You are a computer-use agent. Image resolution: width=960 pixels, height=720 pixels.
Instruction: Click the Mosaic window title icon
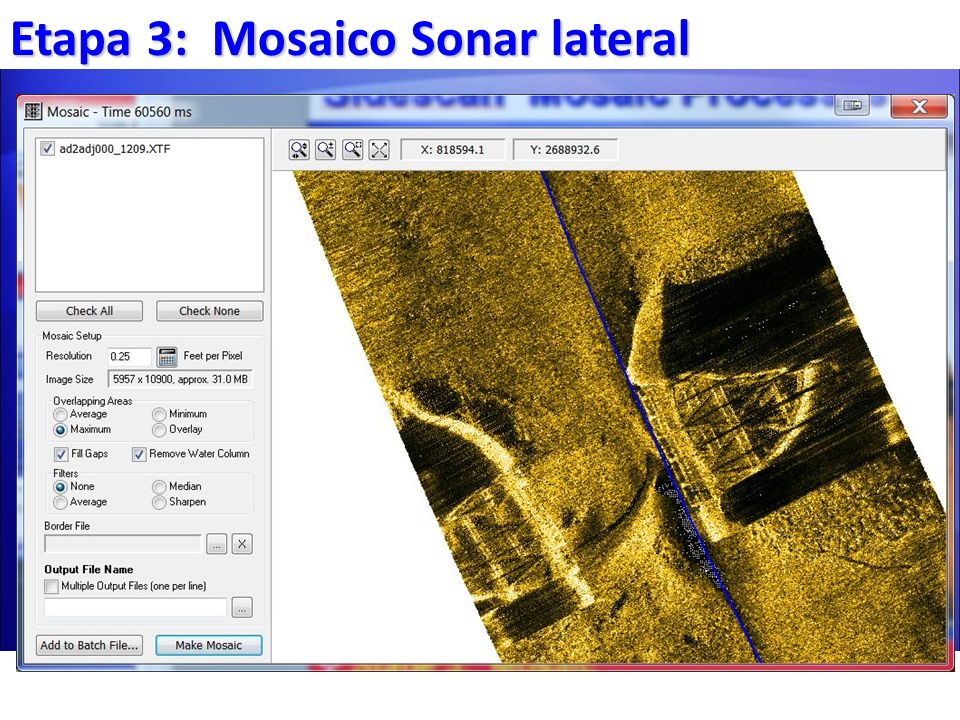click(x=33, y=111)
